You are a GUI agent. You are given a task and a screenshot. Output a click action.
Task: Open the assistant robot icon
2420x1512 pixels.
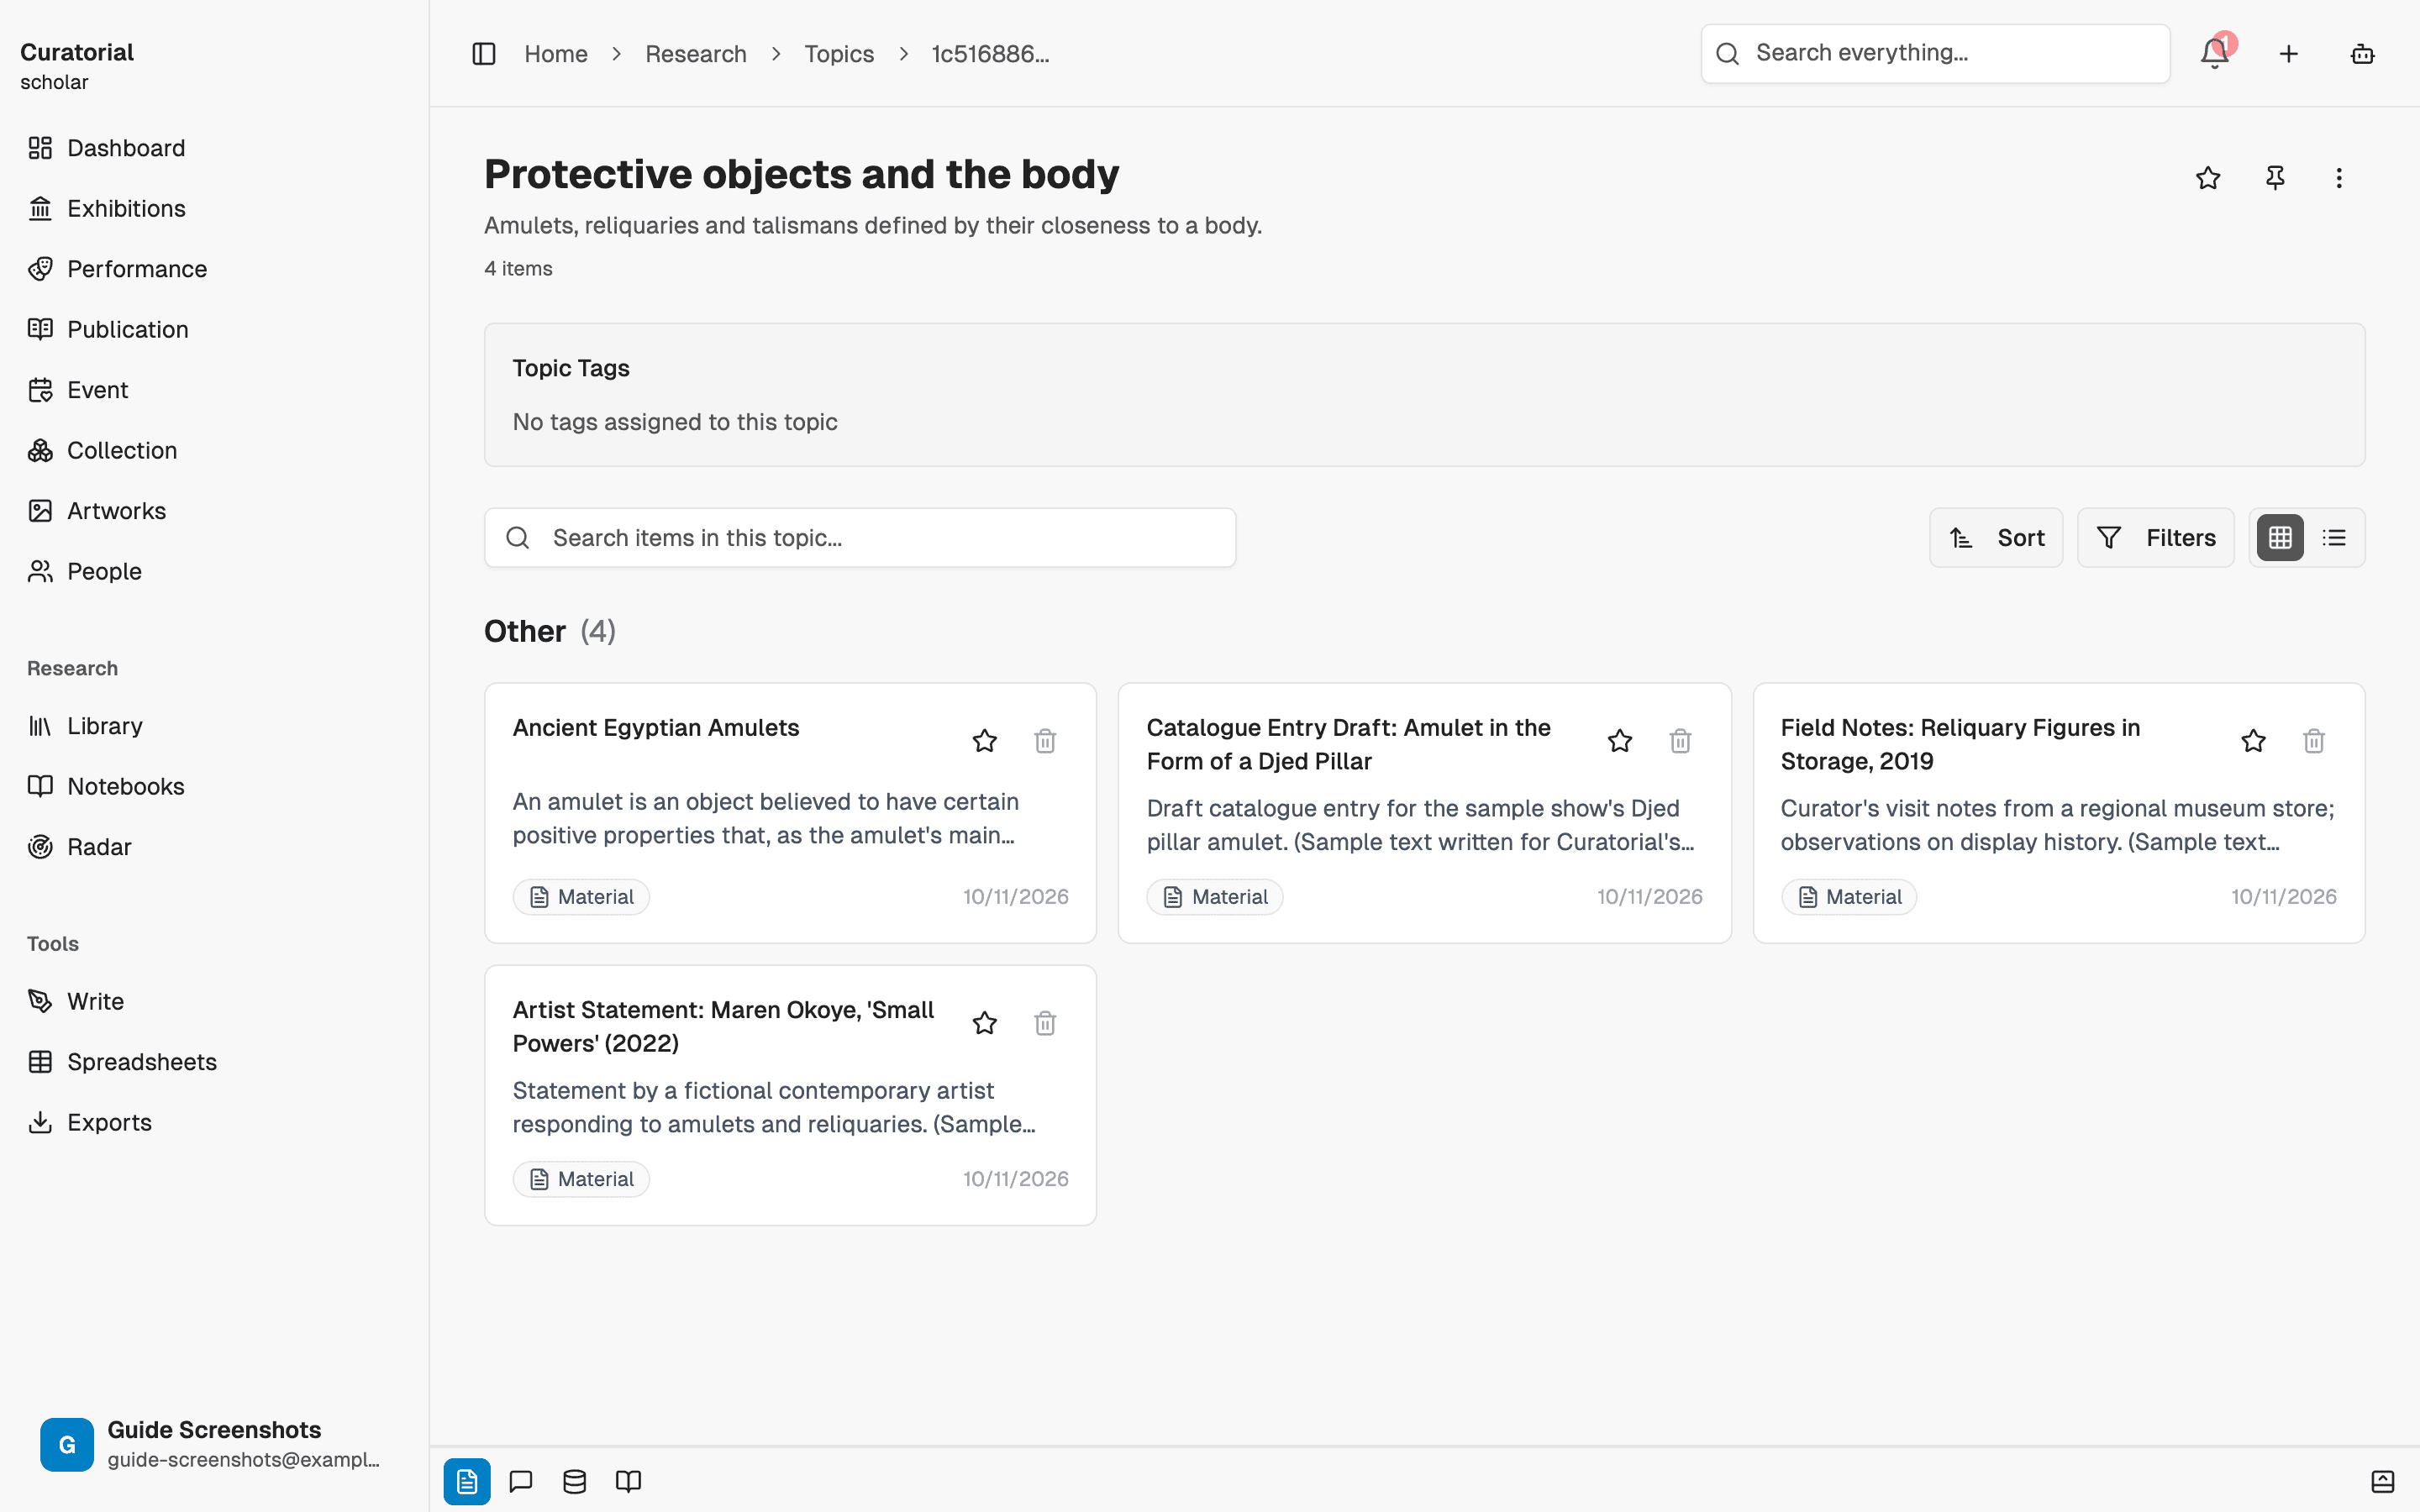pyautogui.click(x=2362, y=54)
